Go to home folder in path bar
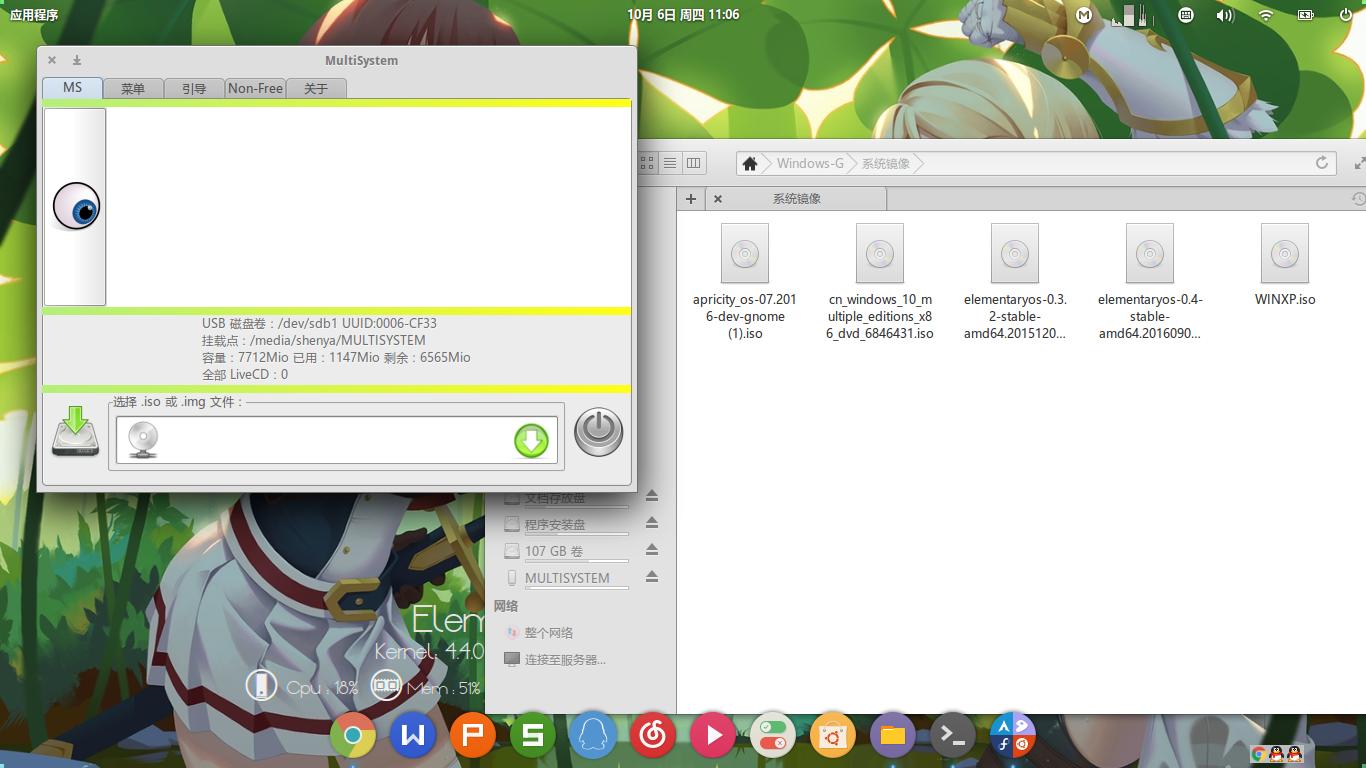1366x768 pixels. point(750,163)
